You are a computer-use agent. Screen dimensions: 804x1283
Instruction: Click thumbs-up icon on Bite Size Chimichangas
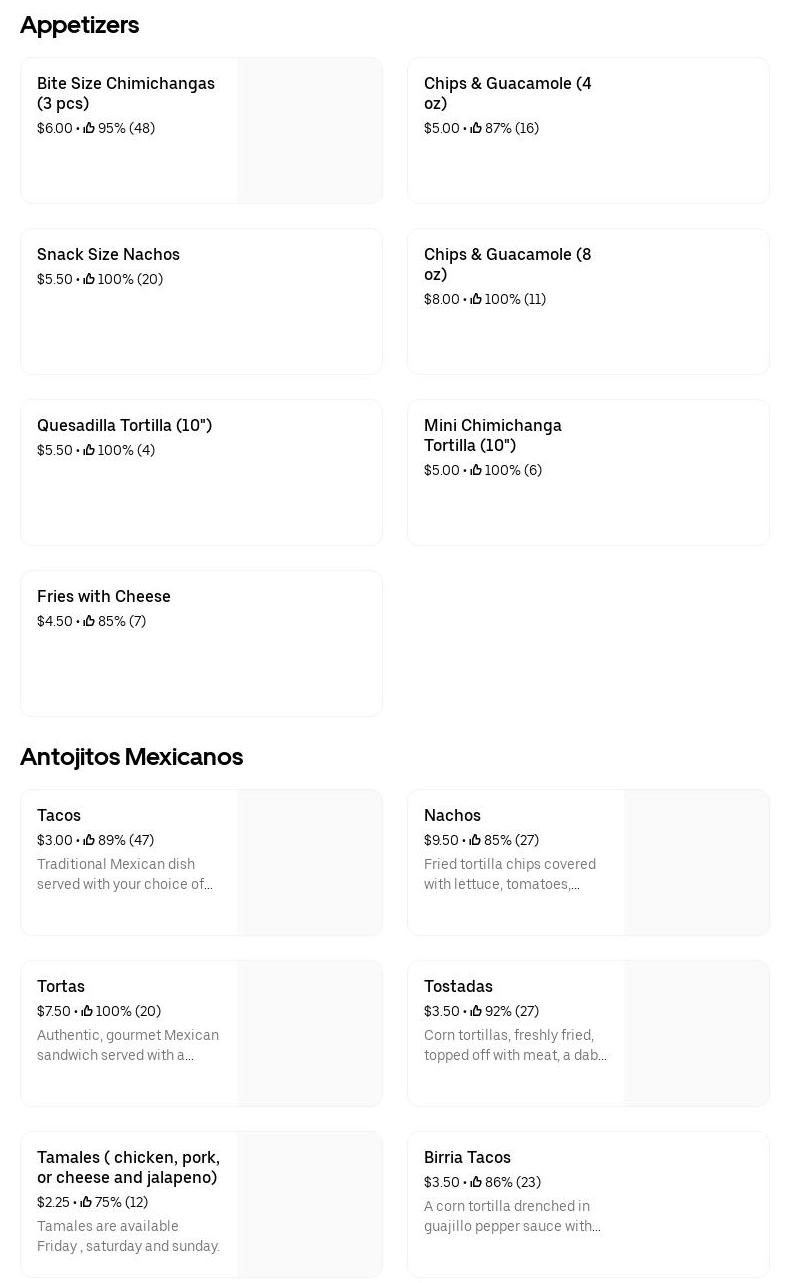coord(89,128)
